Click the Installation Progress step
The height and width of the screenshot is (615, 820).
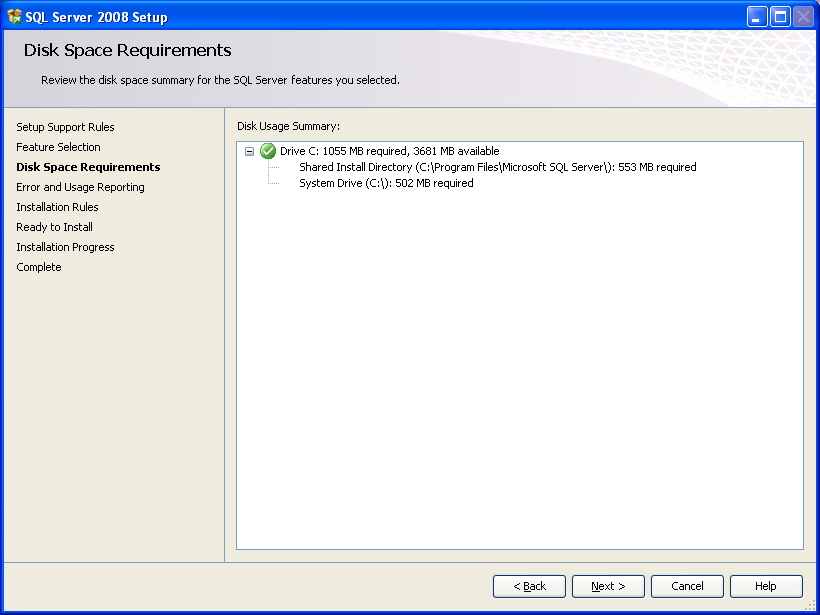click(65, 247)
